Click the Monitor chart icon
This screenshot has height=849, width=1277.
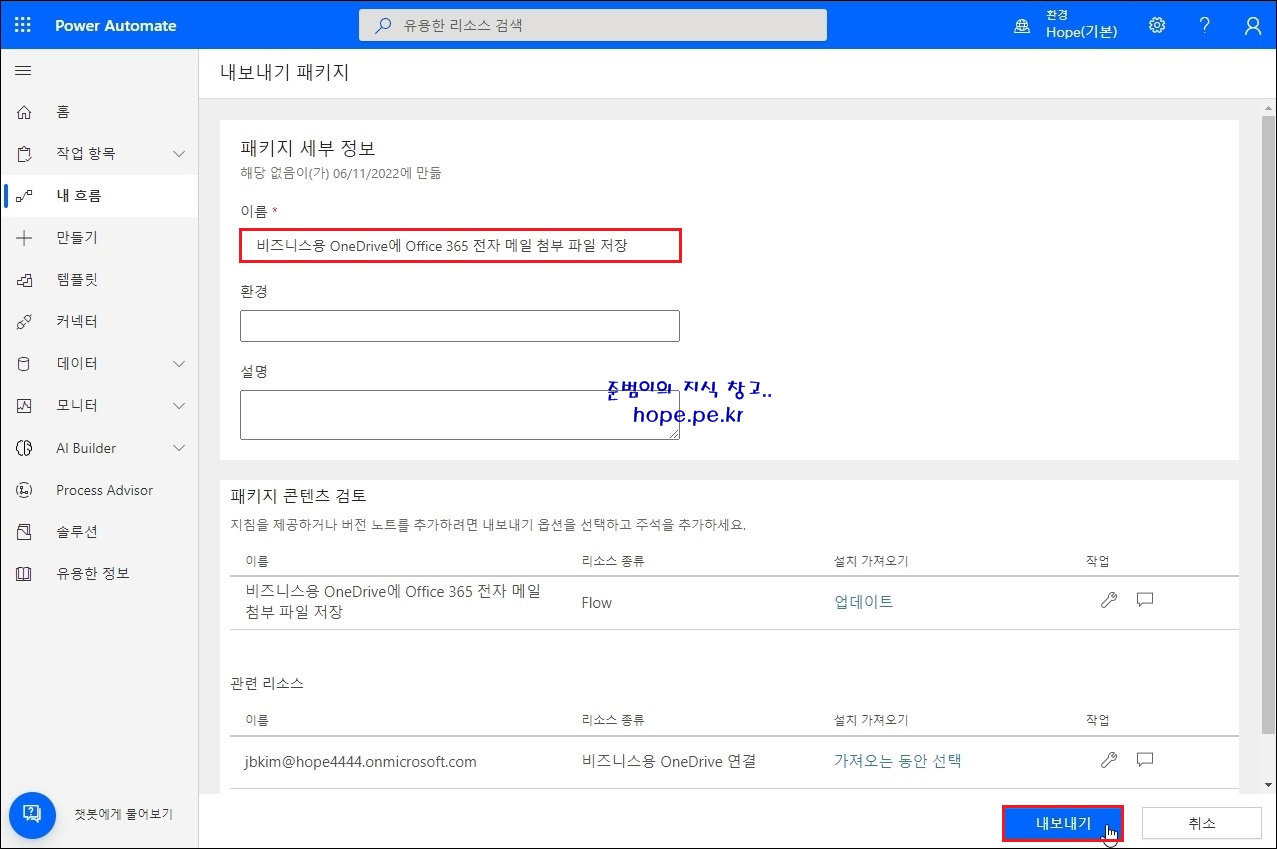24,406
